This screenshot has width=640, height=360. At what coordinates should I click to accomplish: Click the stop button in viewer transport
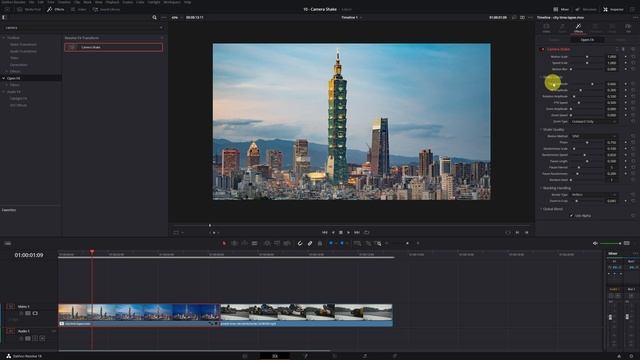point(341,232)
